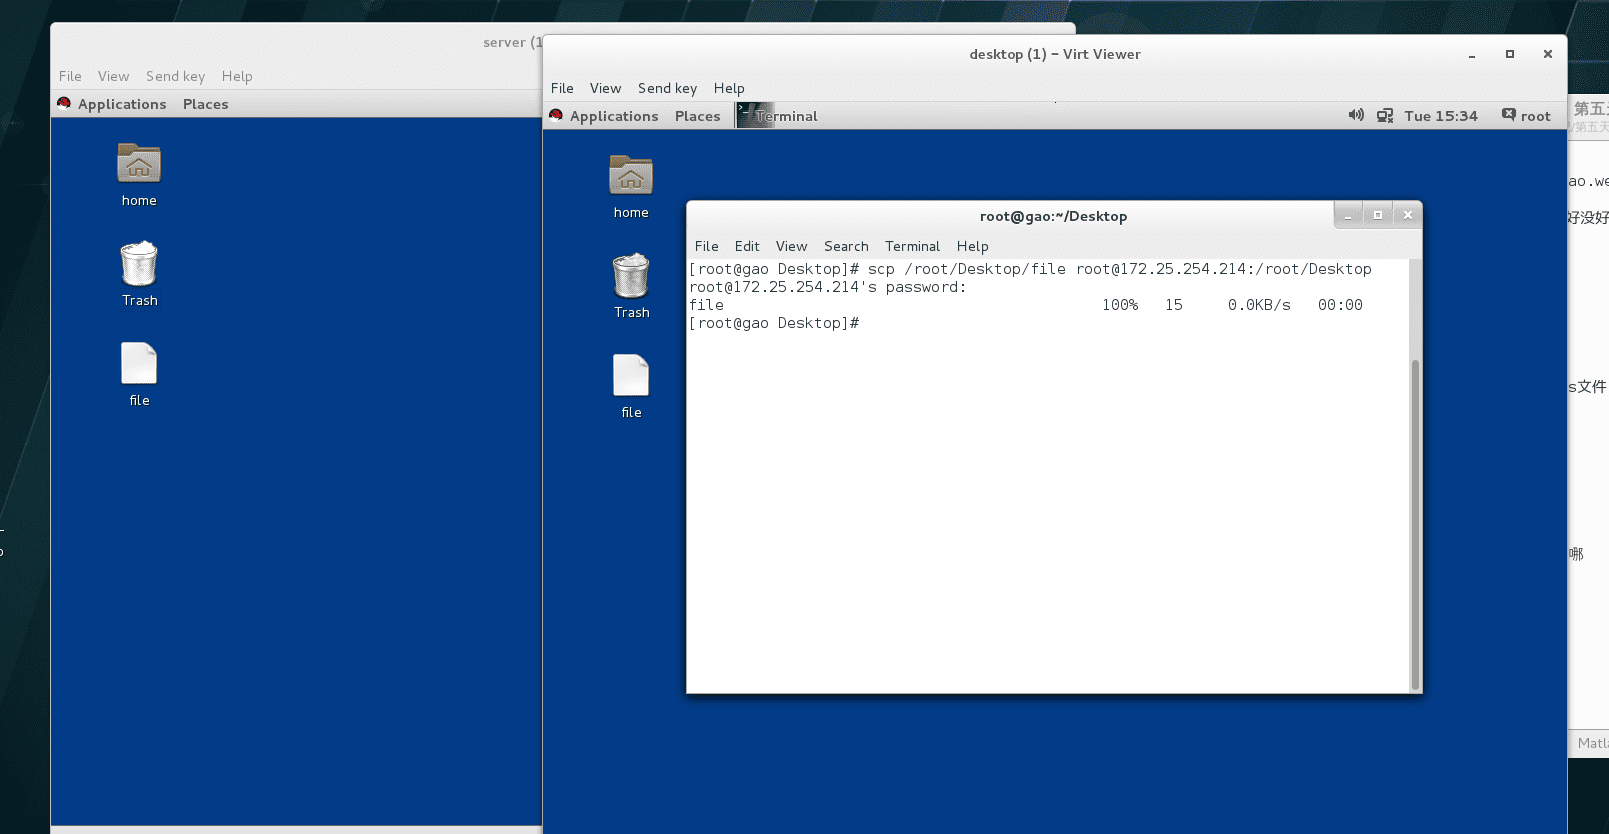Click the scp command line in terminal
Viewport: 1609px width, 834px height.
click(1030, 269)
